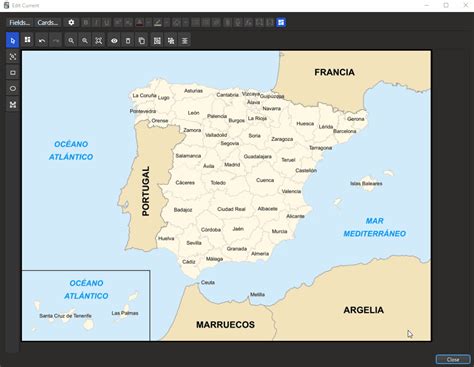Click the remove formatting eraser
This screenshot has width=474, height=367.
177,23
